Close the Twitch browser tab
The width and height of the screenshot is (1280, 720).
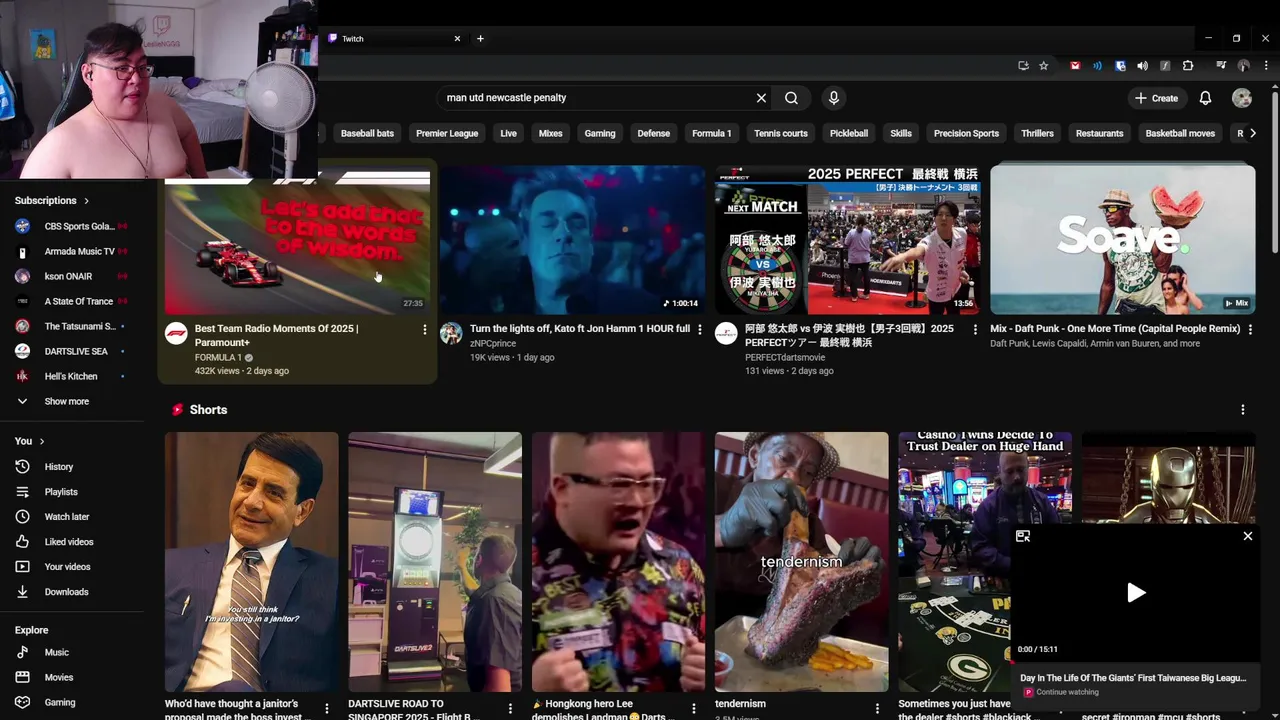pyautogui.click(x=457, y=39)
